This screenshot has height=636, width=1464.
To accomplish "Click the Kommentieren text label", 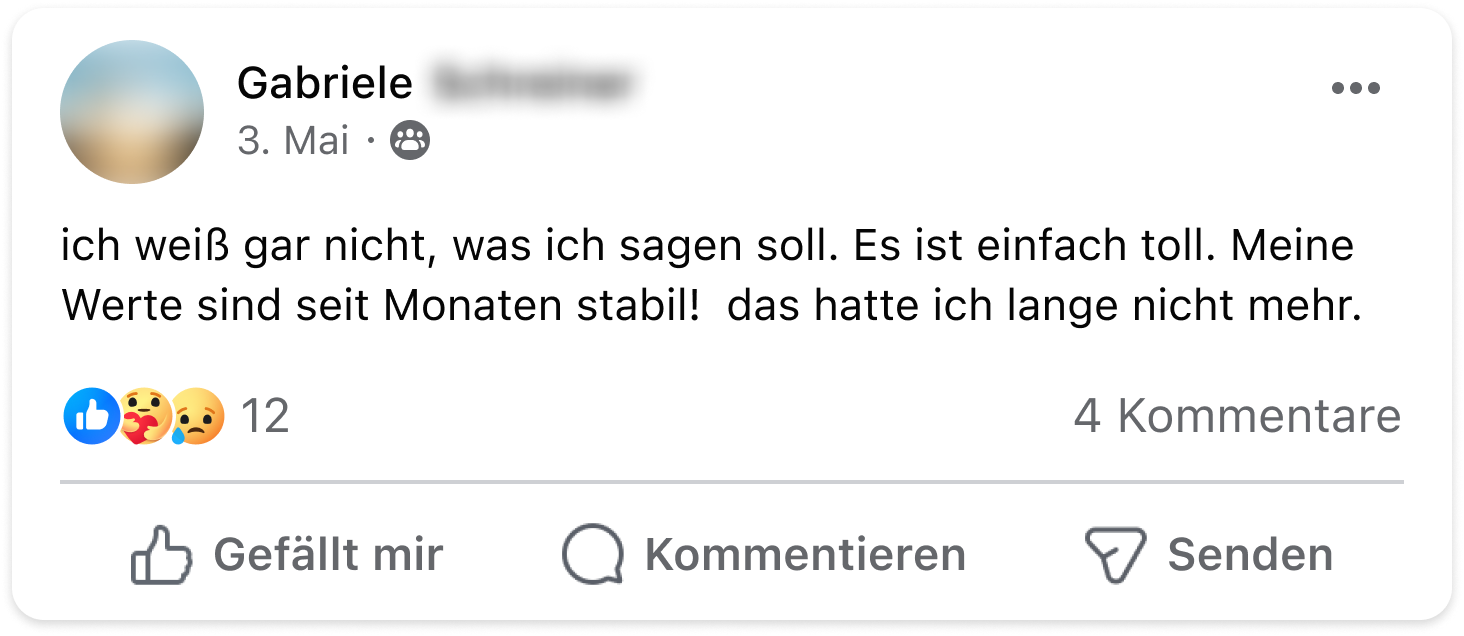I will click(x=805, y=554).
